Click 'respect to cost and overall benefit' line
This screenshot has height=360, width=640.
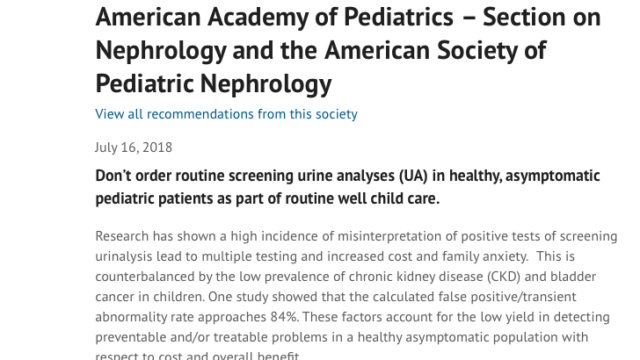[x=198, y=356]
